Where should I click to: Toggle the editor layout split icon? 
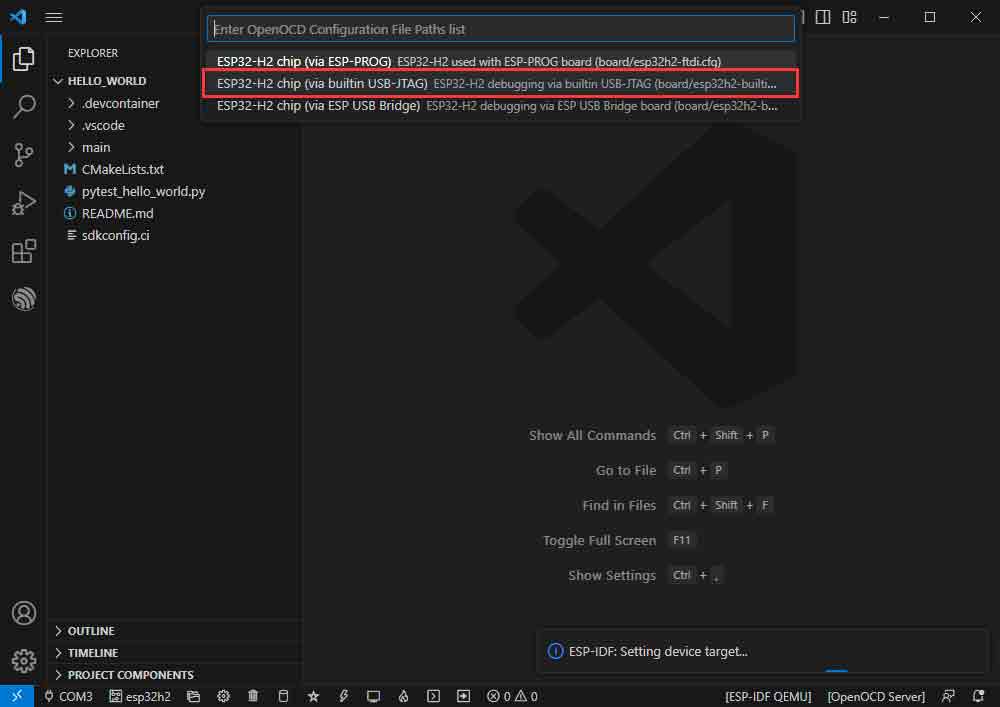823,17
